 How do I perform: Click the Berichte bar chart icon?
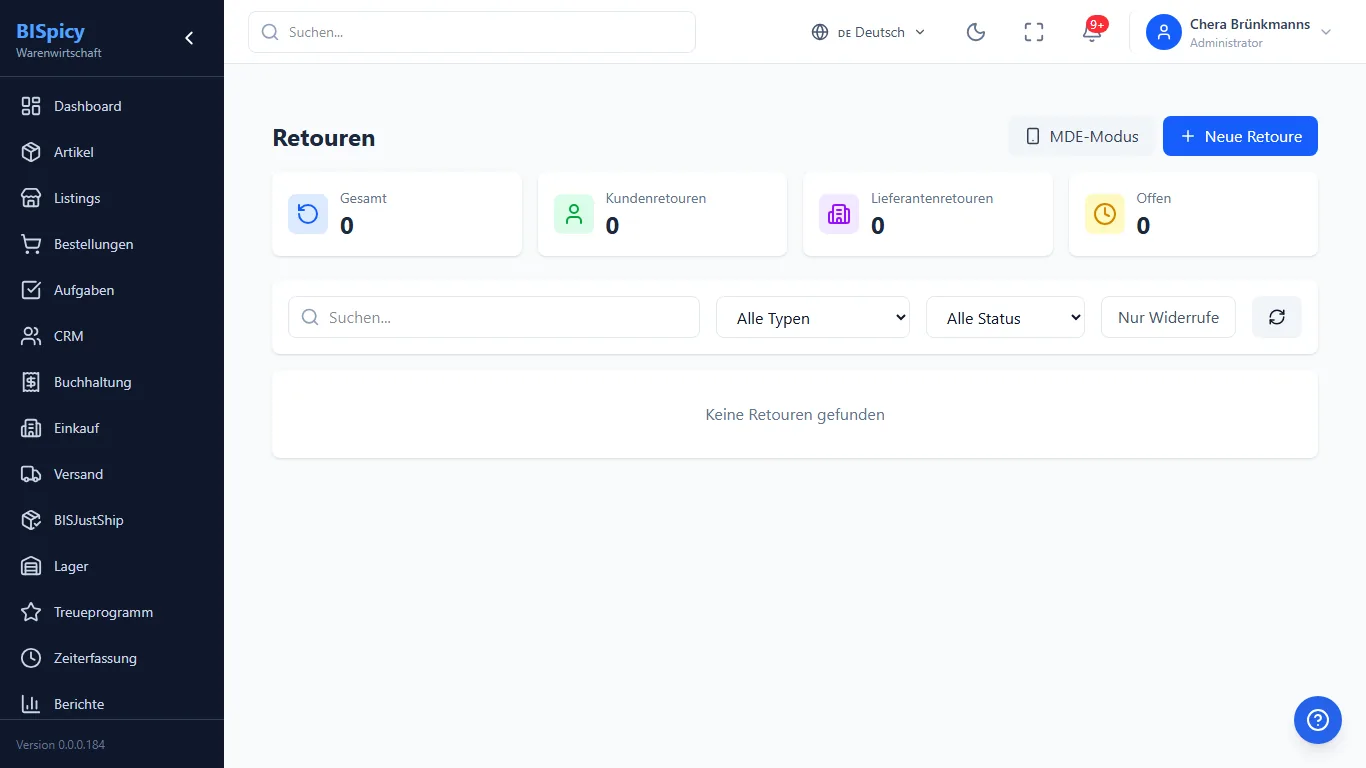tap(31, 704)
